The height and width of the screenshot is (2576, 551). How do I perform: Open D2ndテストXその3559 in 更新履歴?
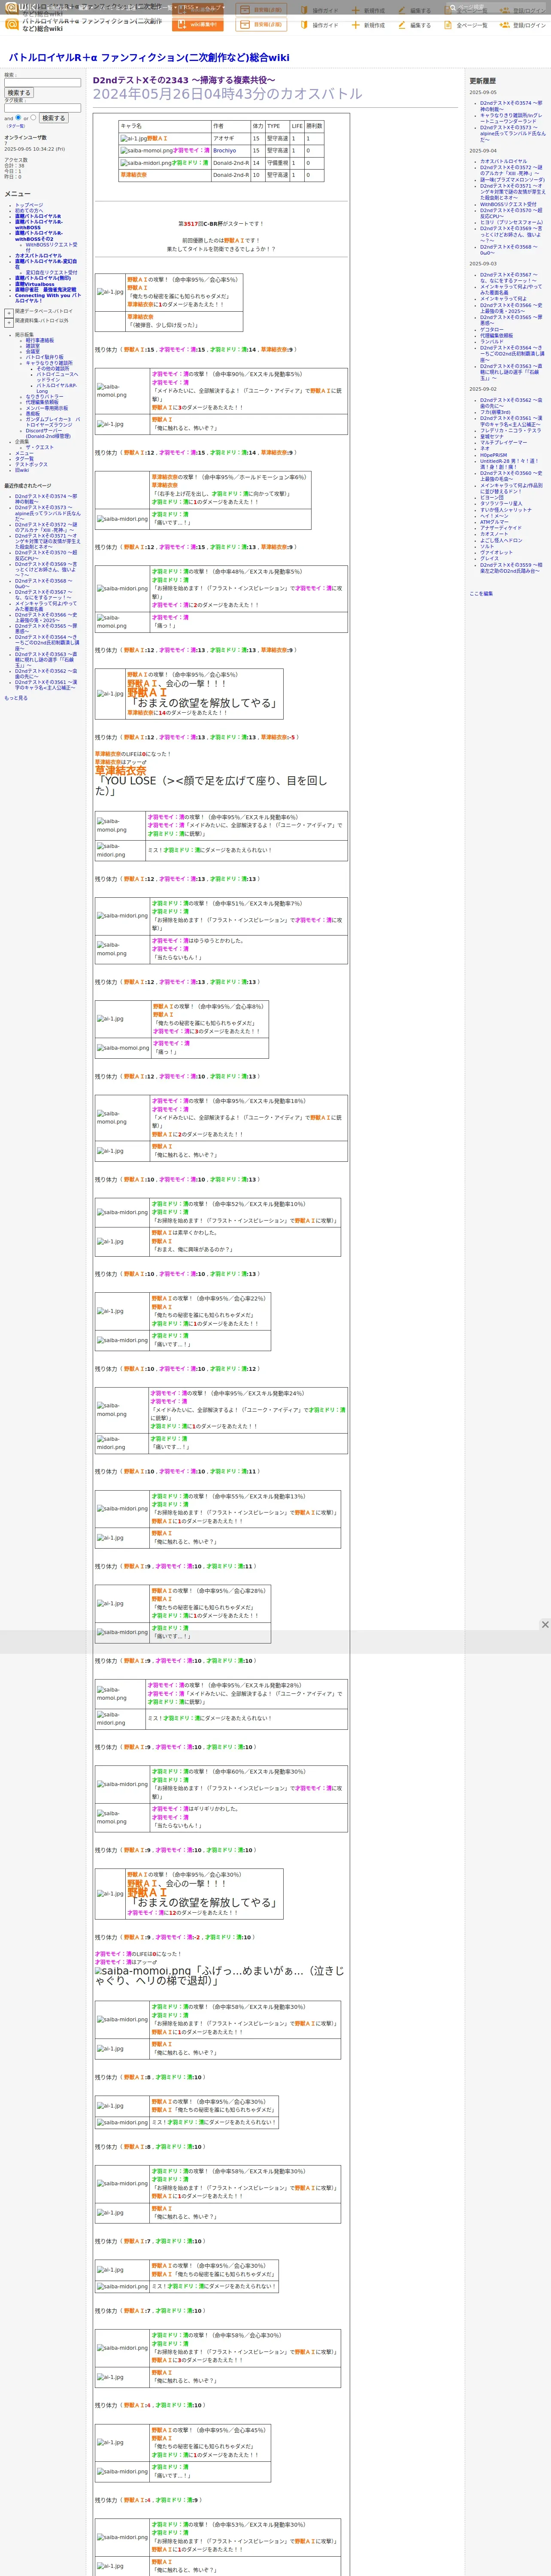(x=511, y=568)
